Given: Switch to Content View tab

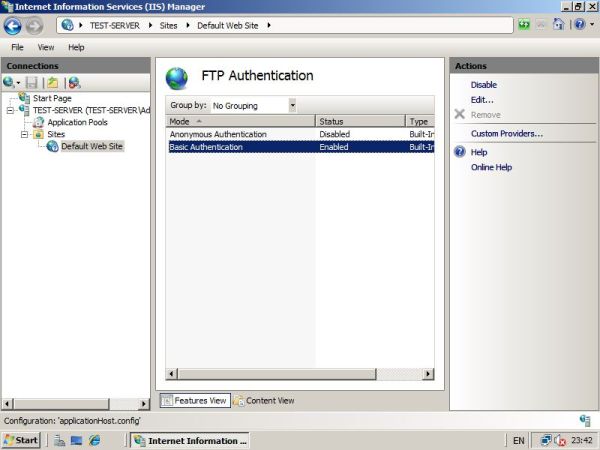Looking at the screenshot, I should [264, 401].
